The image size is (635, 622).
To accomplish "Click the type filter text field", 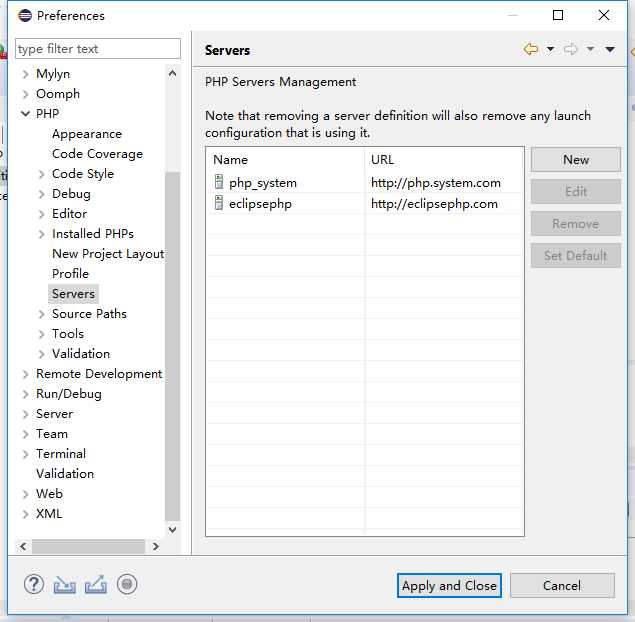I will click(98, 49).
